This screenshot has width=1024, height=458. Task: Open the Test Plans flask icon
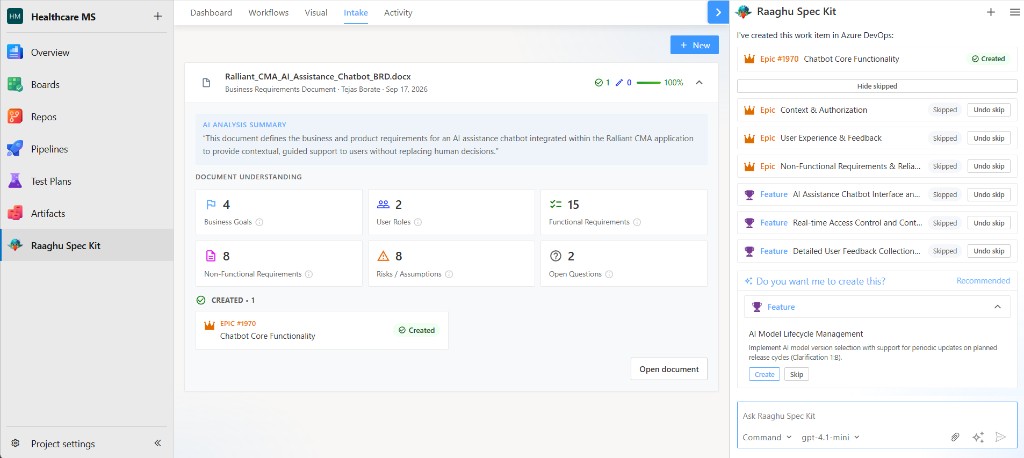tap(15, 181)
